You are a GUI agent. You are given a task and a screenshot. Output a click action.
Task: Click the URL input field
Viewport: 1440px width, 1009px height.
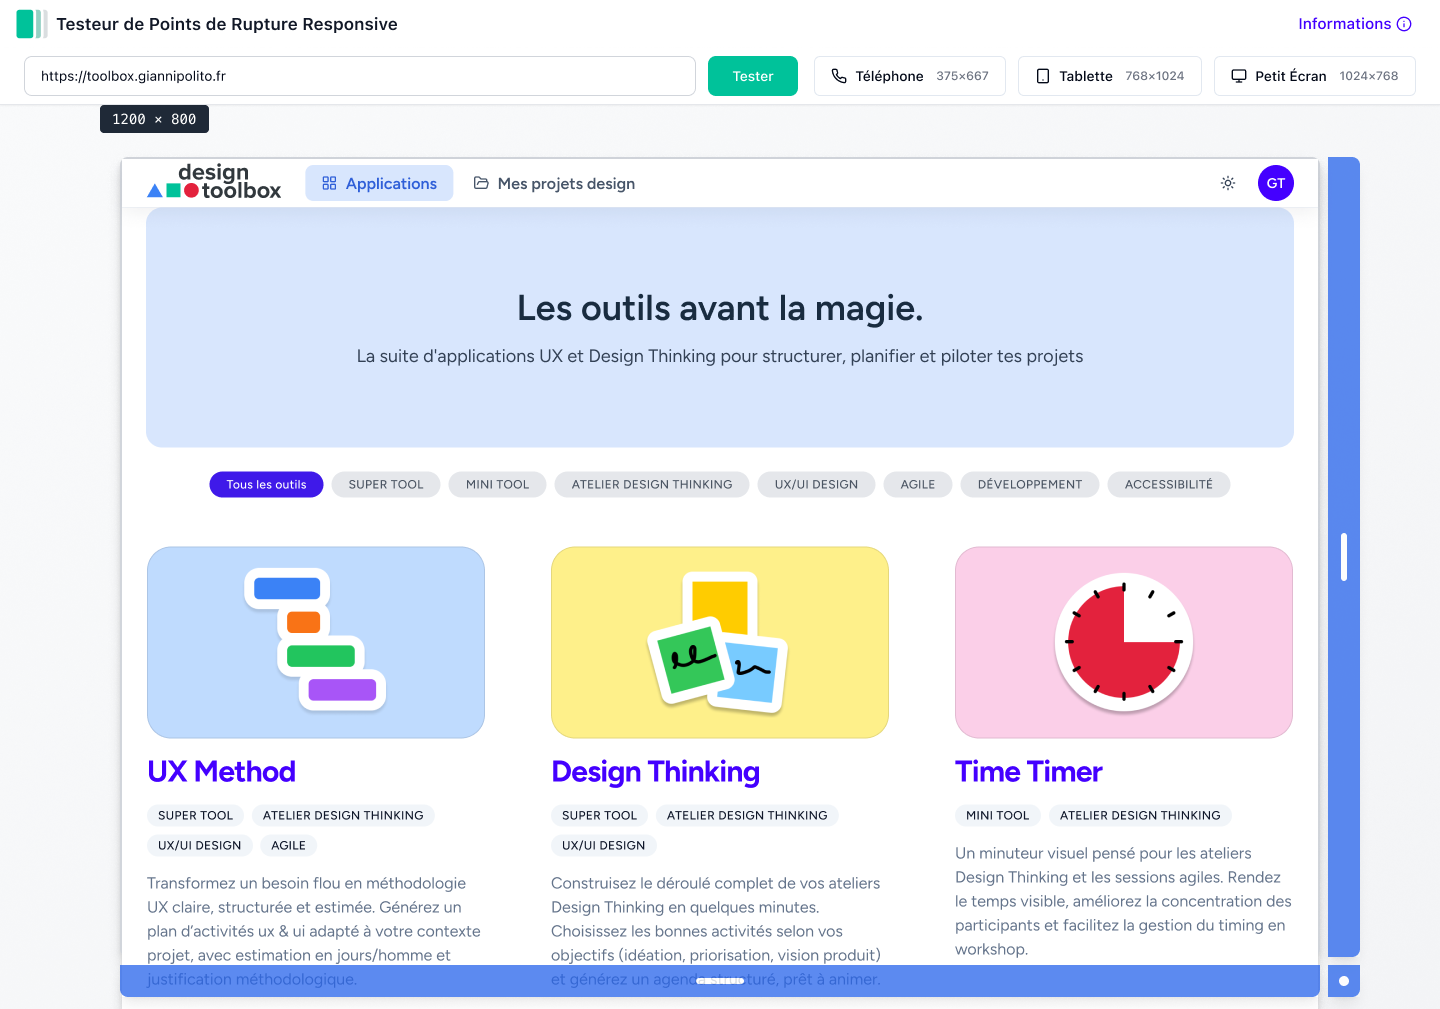tap(359, 76)
